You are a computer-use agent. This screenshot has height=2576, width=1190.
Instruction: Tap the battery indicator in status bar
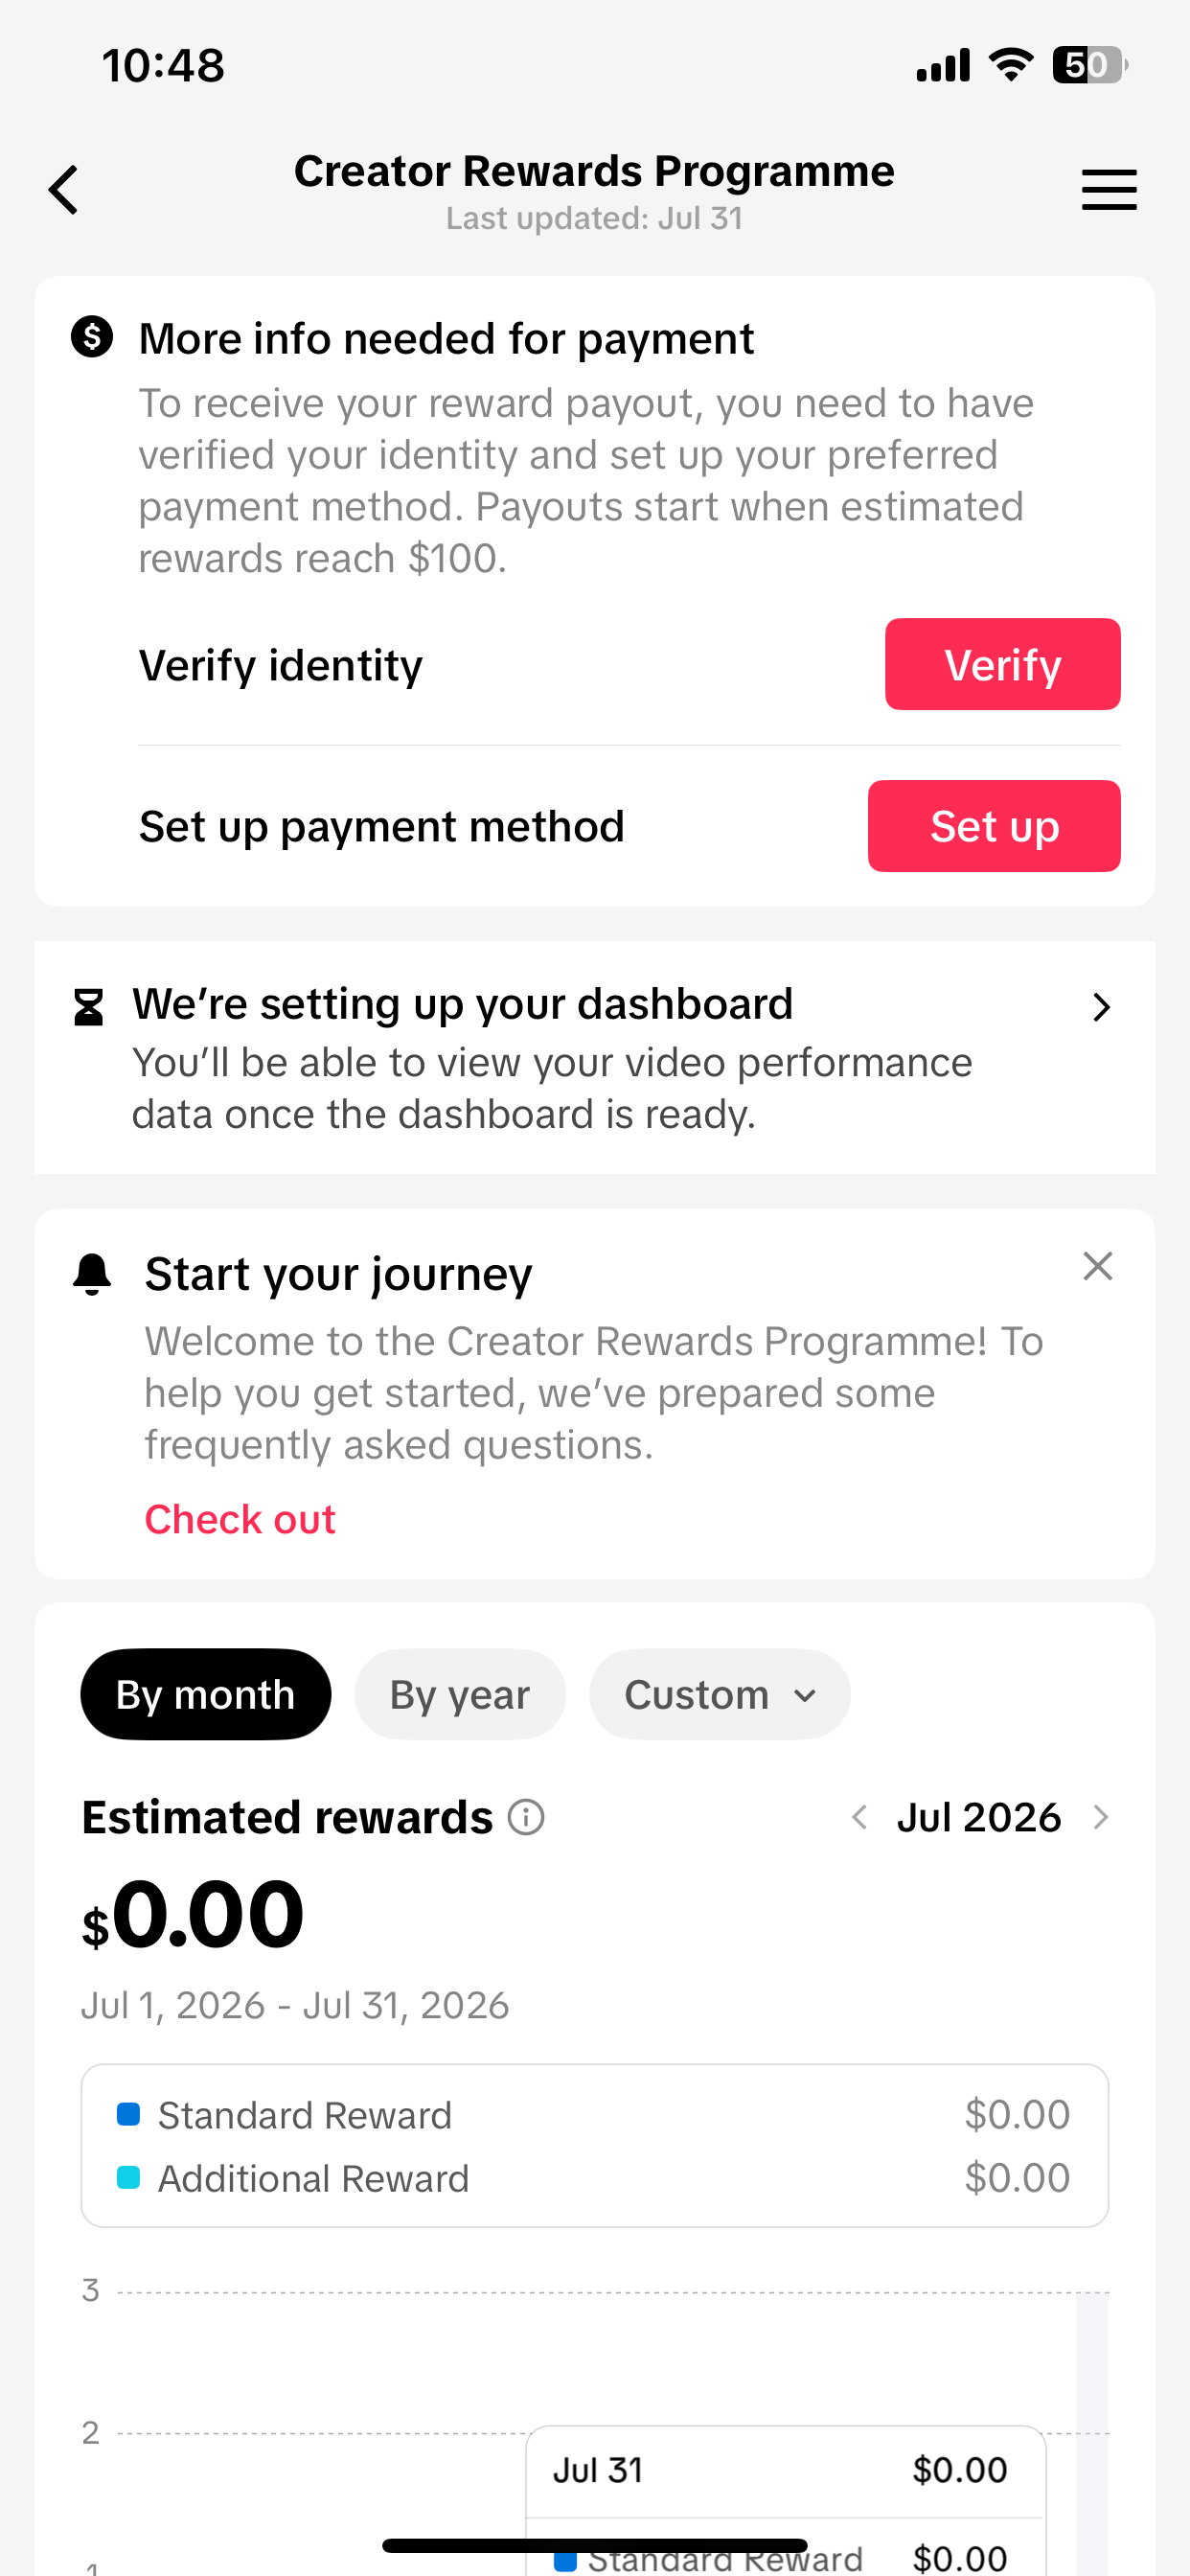pos(1090,66)
